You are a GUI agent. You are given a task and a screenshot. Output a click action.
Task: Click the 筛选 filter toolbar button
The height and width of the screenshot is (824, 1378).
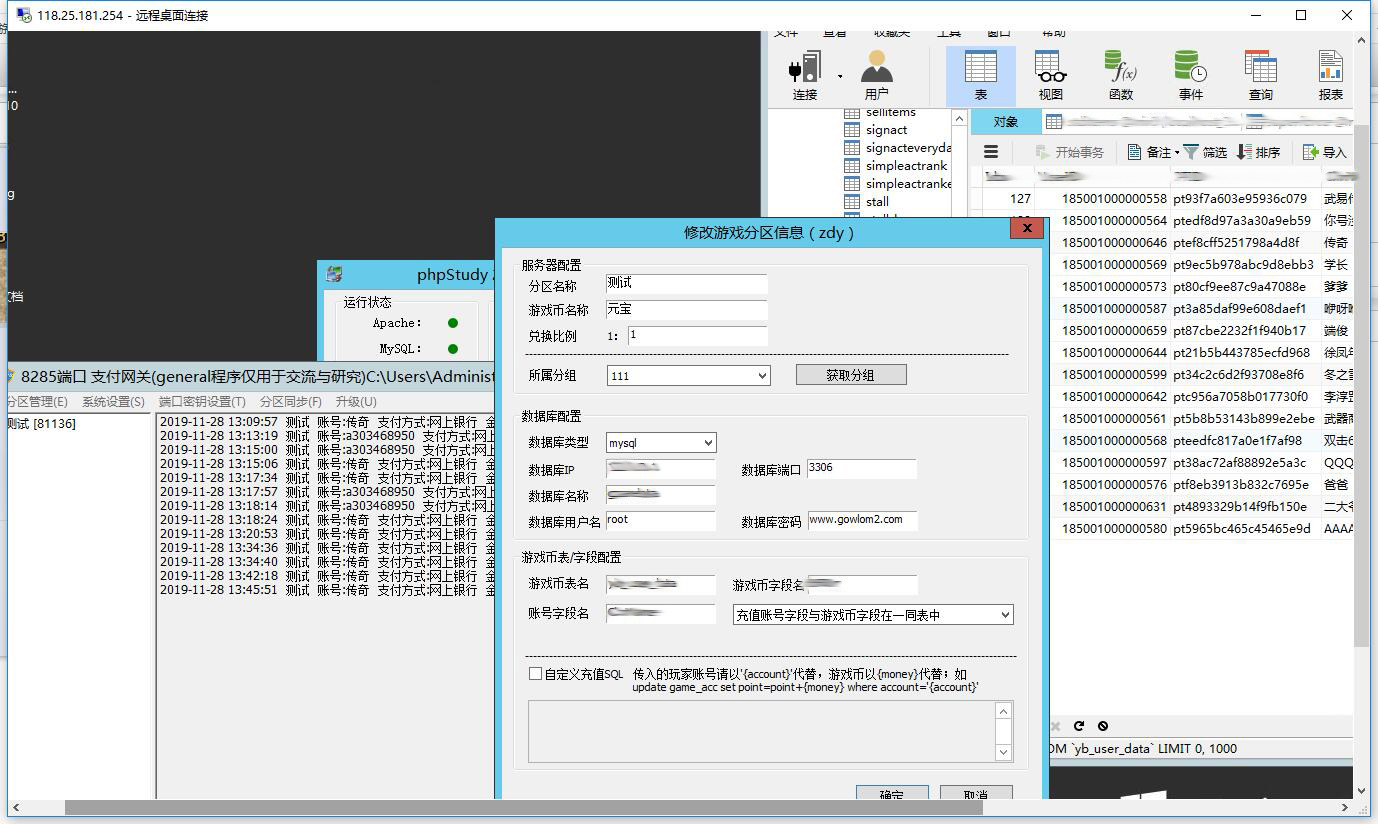1205,152
